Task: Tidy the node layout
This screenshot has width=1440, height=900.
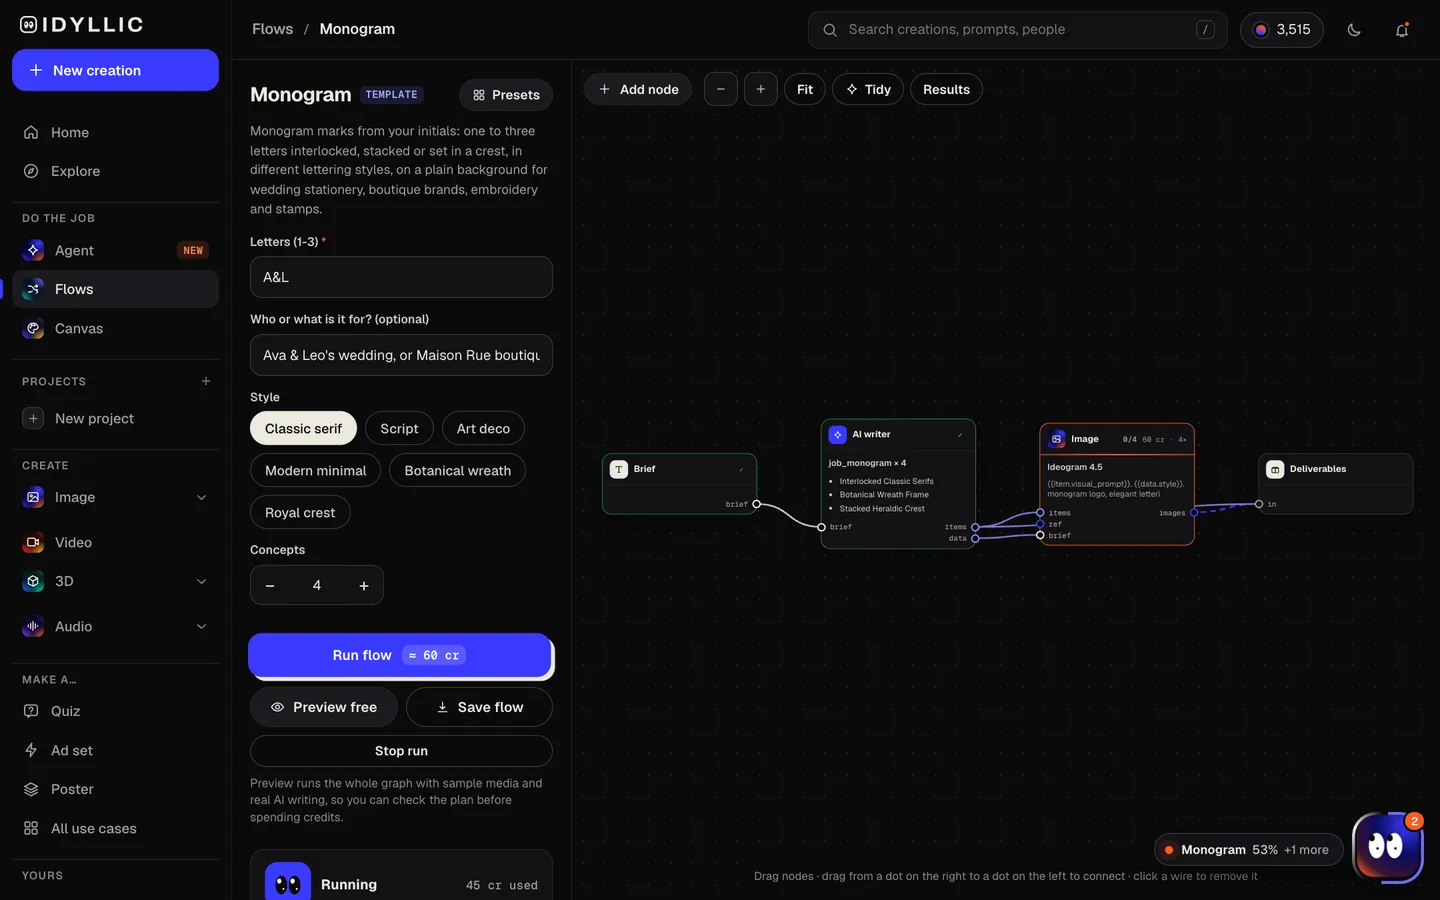Action: click(x=868, y=89)
